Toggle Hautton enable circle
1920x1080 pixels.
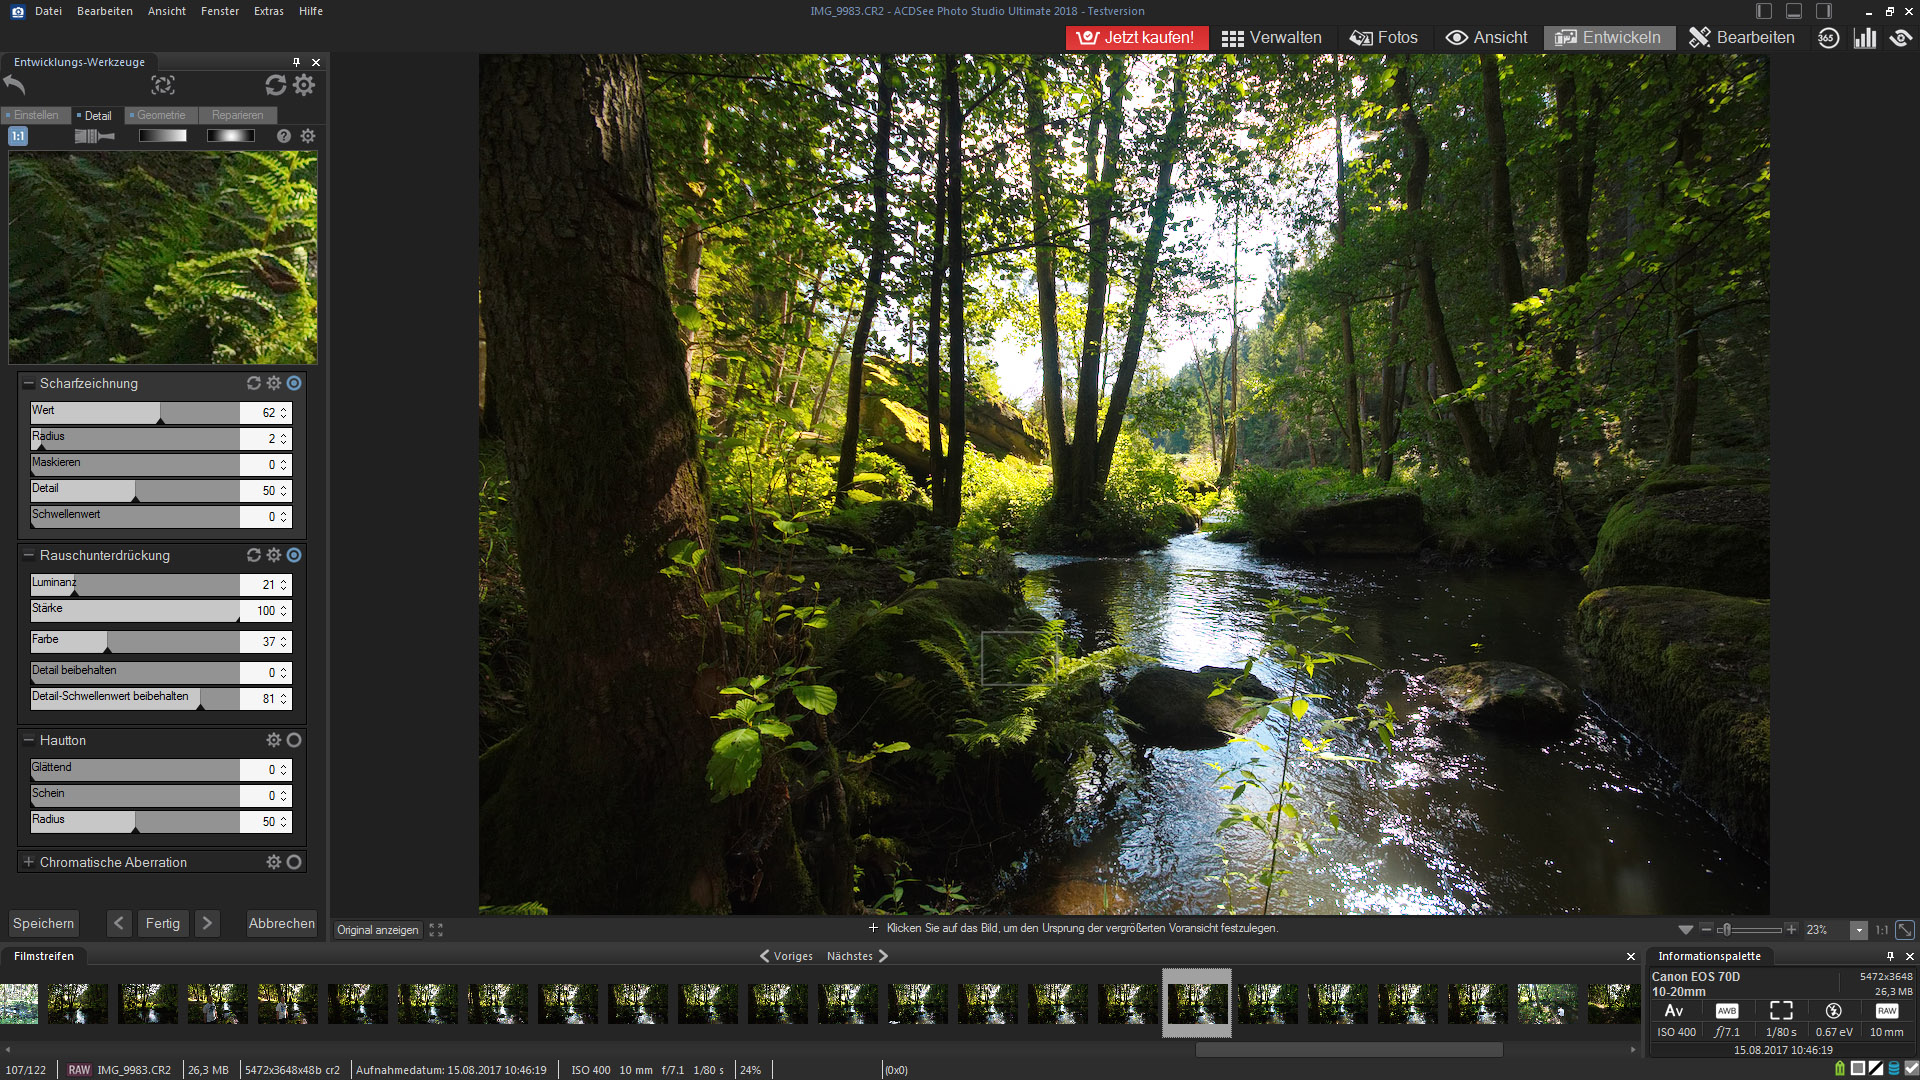pos(294,740)
